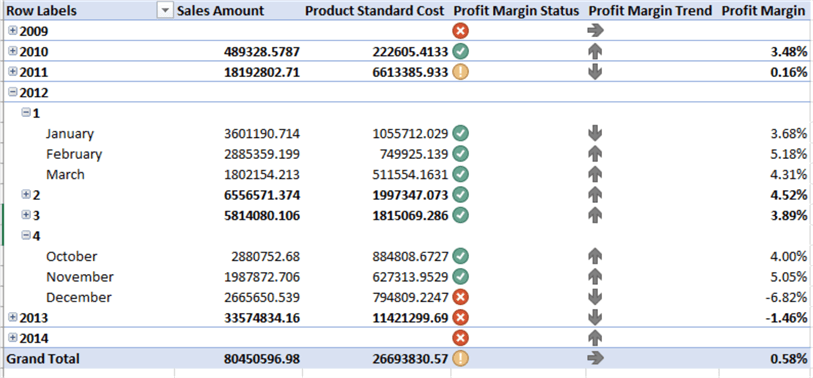Select 2013 profit margin -1.46%
Viewport: 813px width, 378px height.
tap(786, 317)
